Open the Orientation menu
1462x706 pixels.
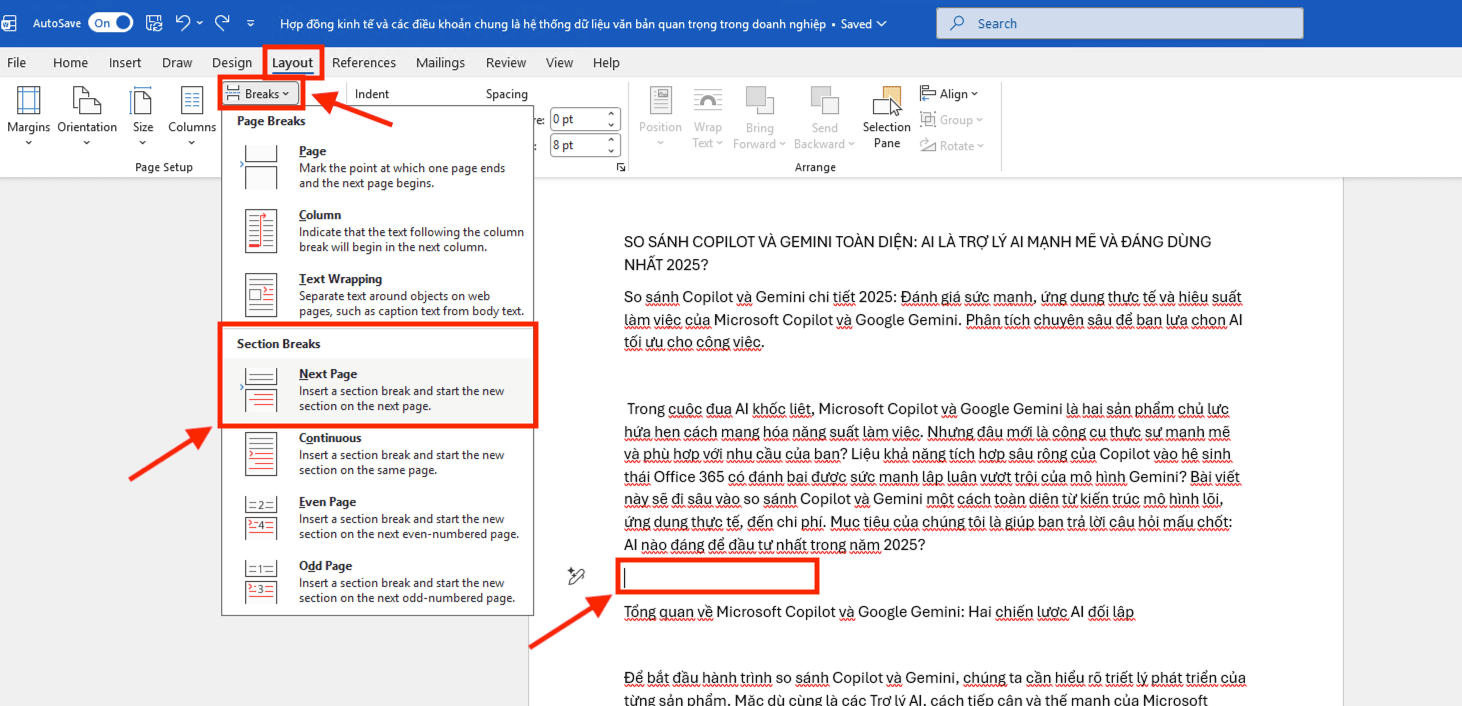pos(87,116)
